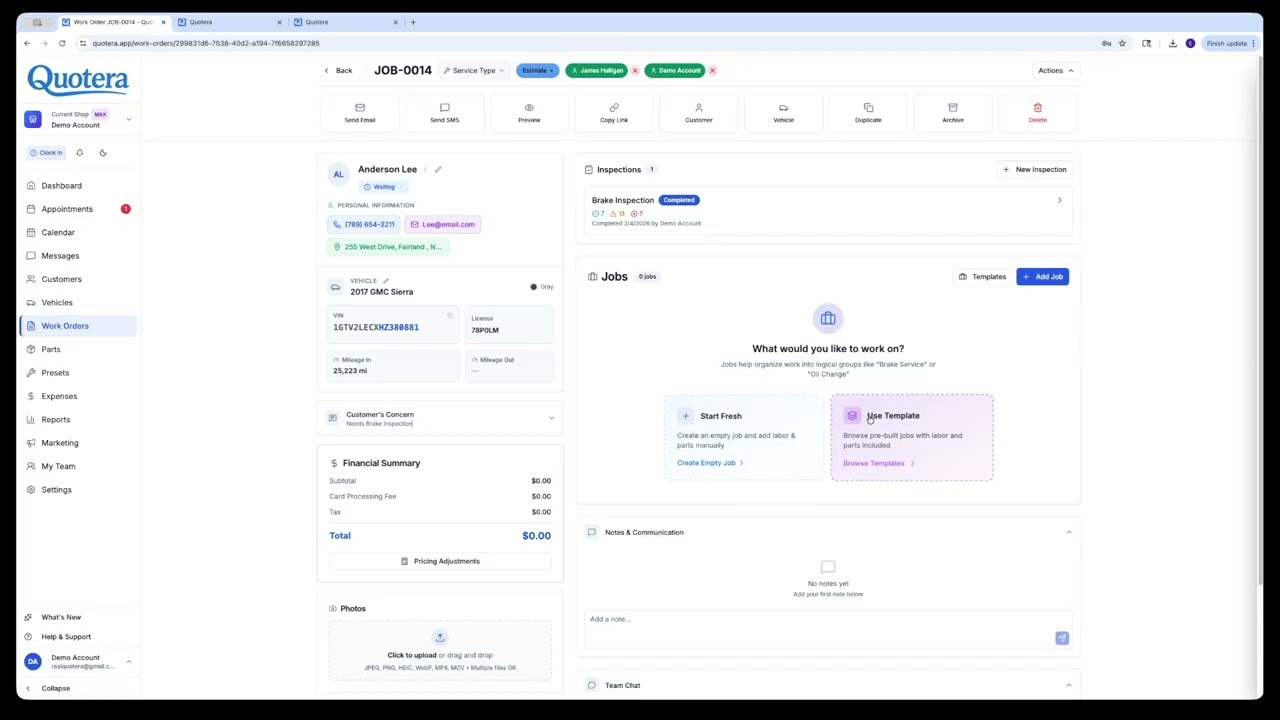Remove the James Halligan assignee
1280x720 pixels.
(x=635, y=71)
